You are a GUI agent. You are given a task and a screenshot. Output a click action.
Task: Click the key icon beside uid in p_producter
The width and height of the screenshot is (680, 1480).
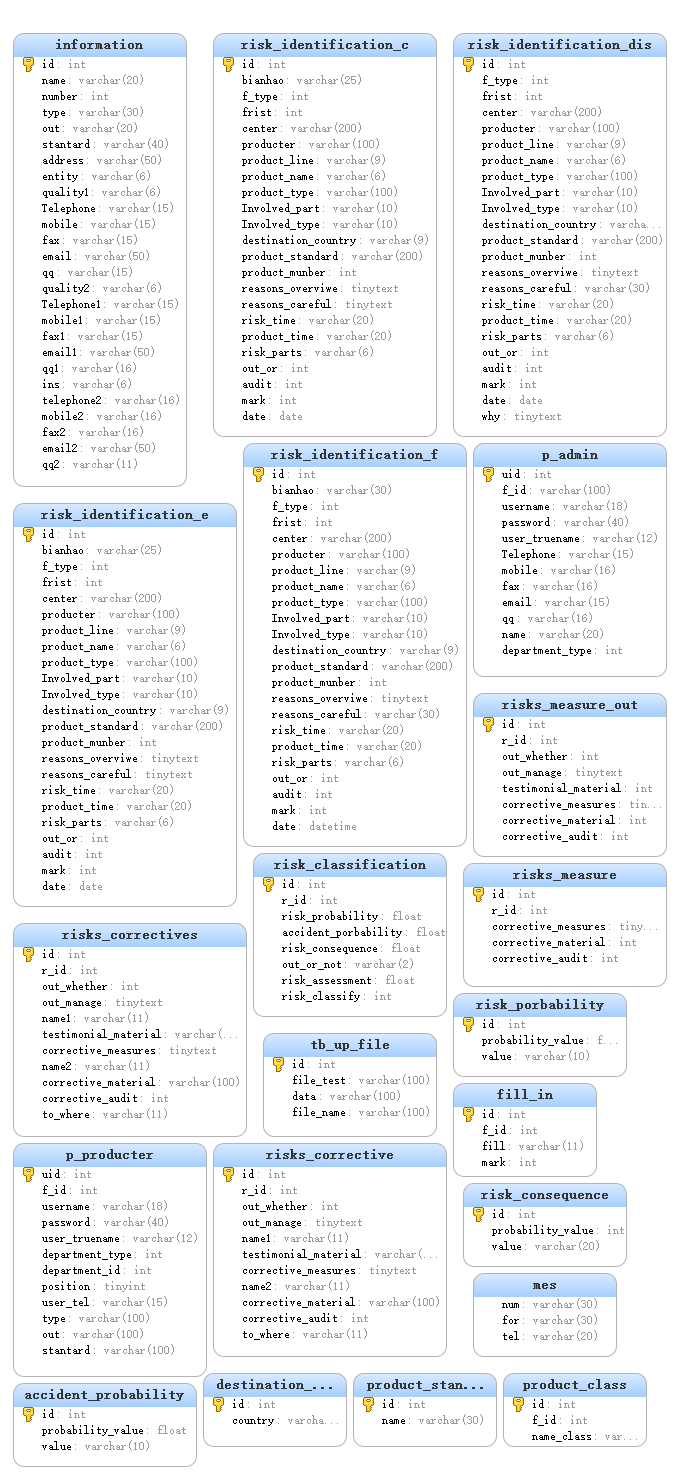click(28, 1174)
